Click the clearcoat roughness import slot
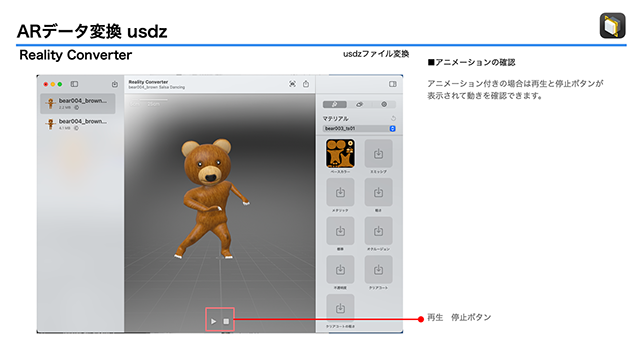This screenshot has width=640, height=360. [340, 308]
